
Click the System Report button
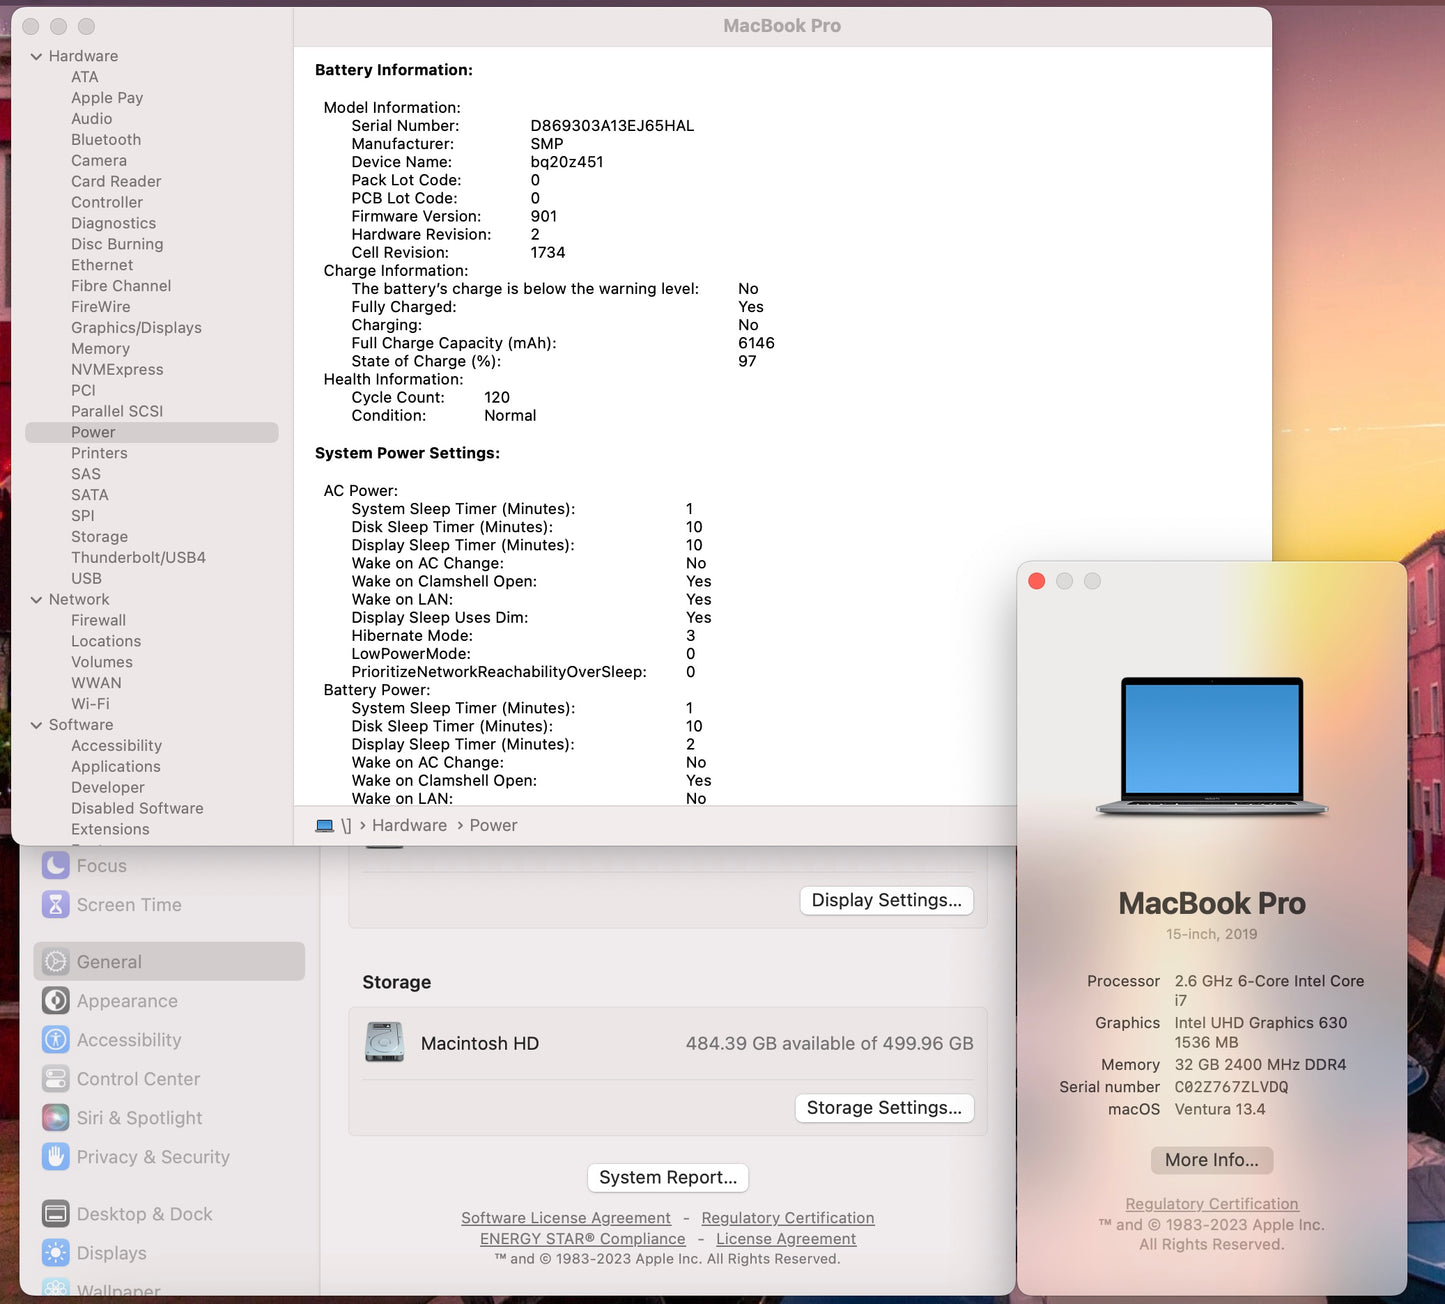[x=667, y=1177]
